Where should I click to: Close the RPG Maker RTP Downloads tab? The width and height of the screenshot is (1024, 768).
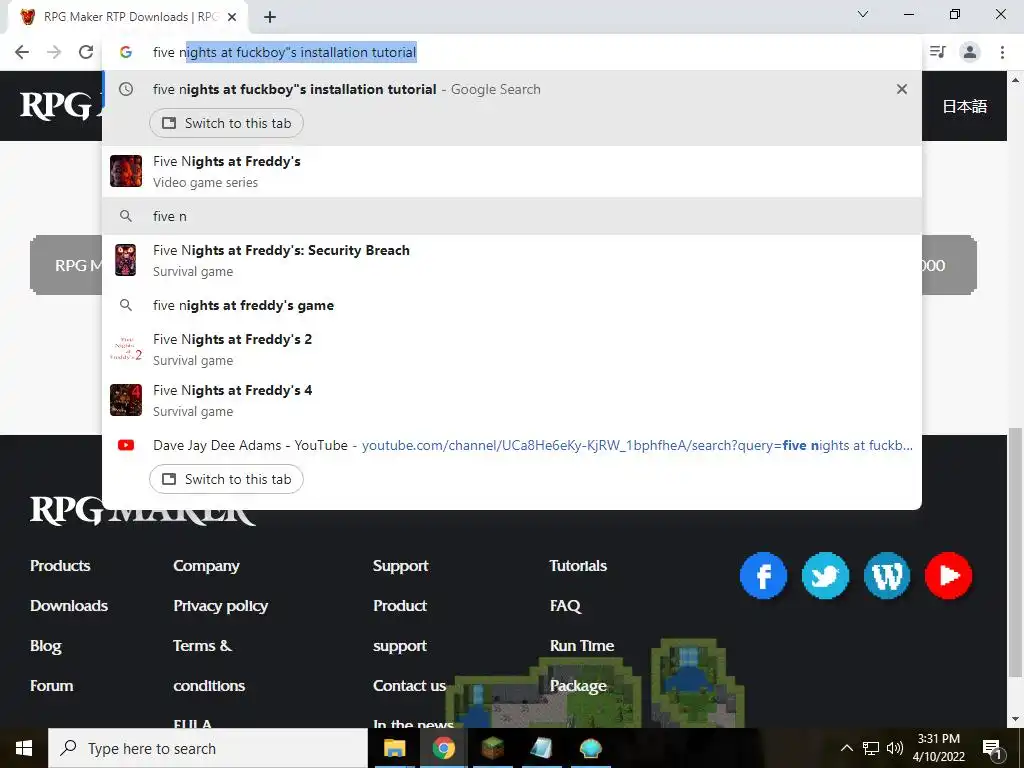[232, 17]
